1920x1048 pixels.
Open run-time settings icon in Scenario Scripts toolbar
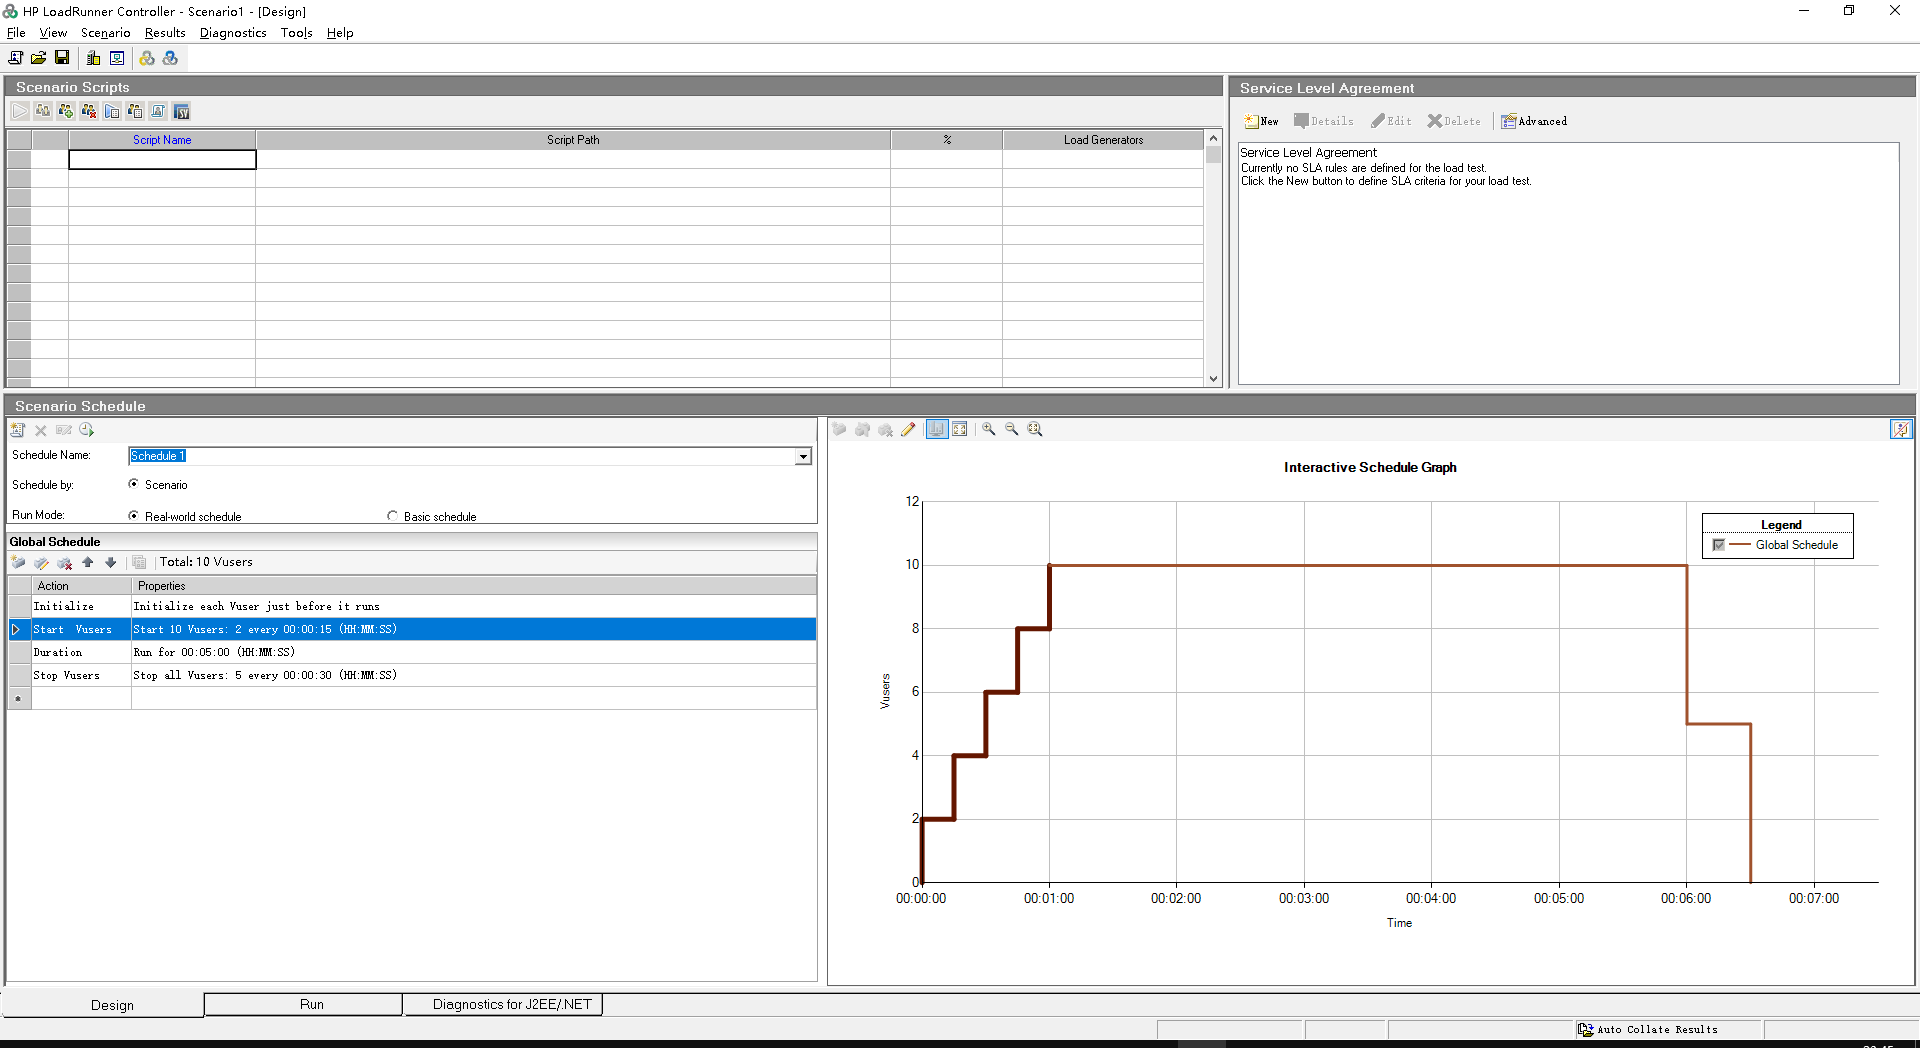[x=112, y=111]
